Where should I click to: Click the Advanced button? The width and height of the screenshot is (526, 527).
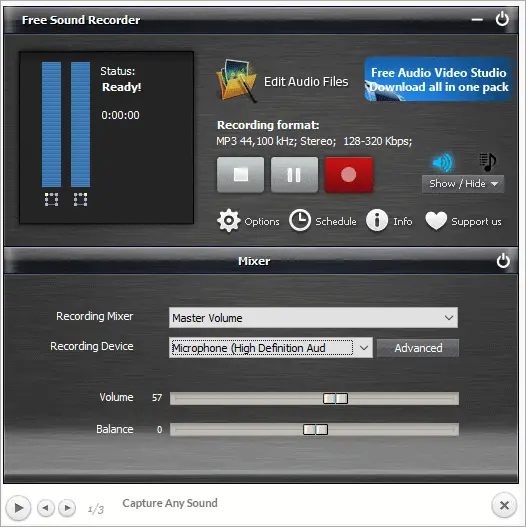coord(418,348)
